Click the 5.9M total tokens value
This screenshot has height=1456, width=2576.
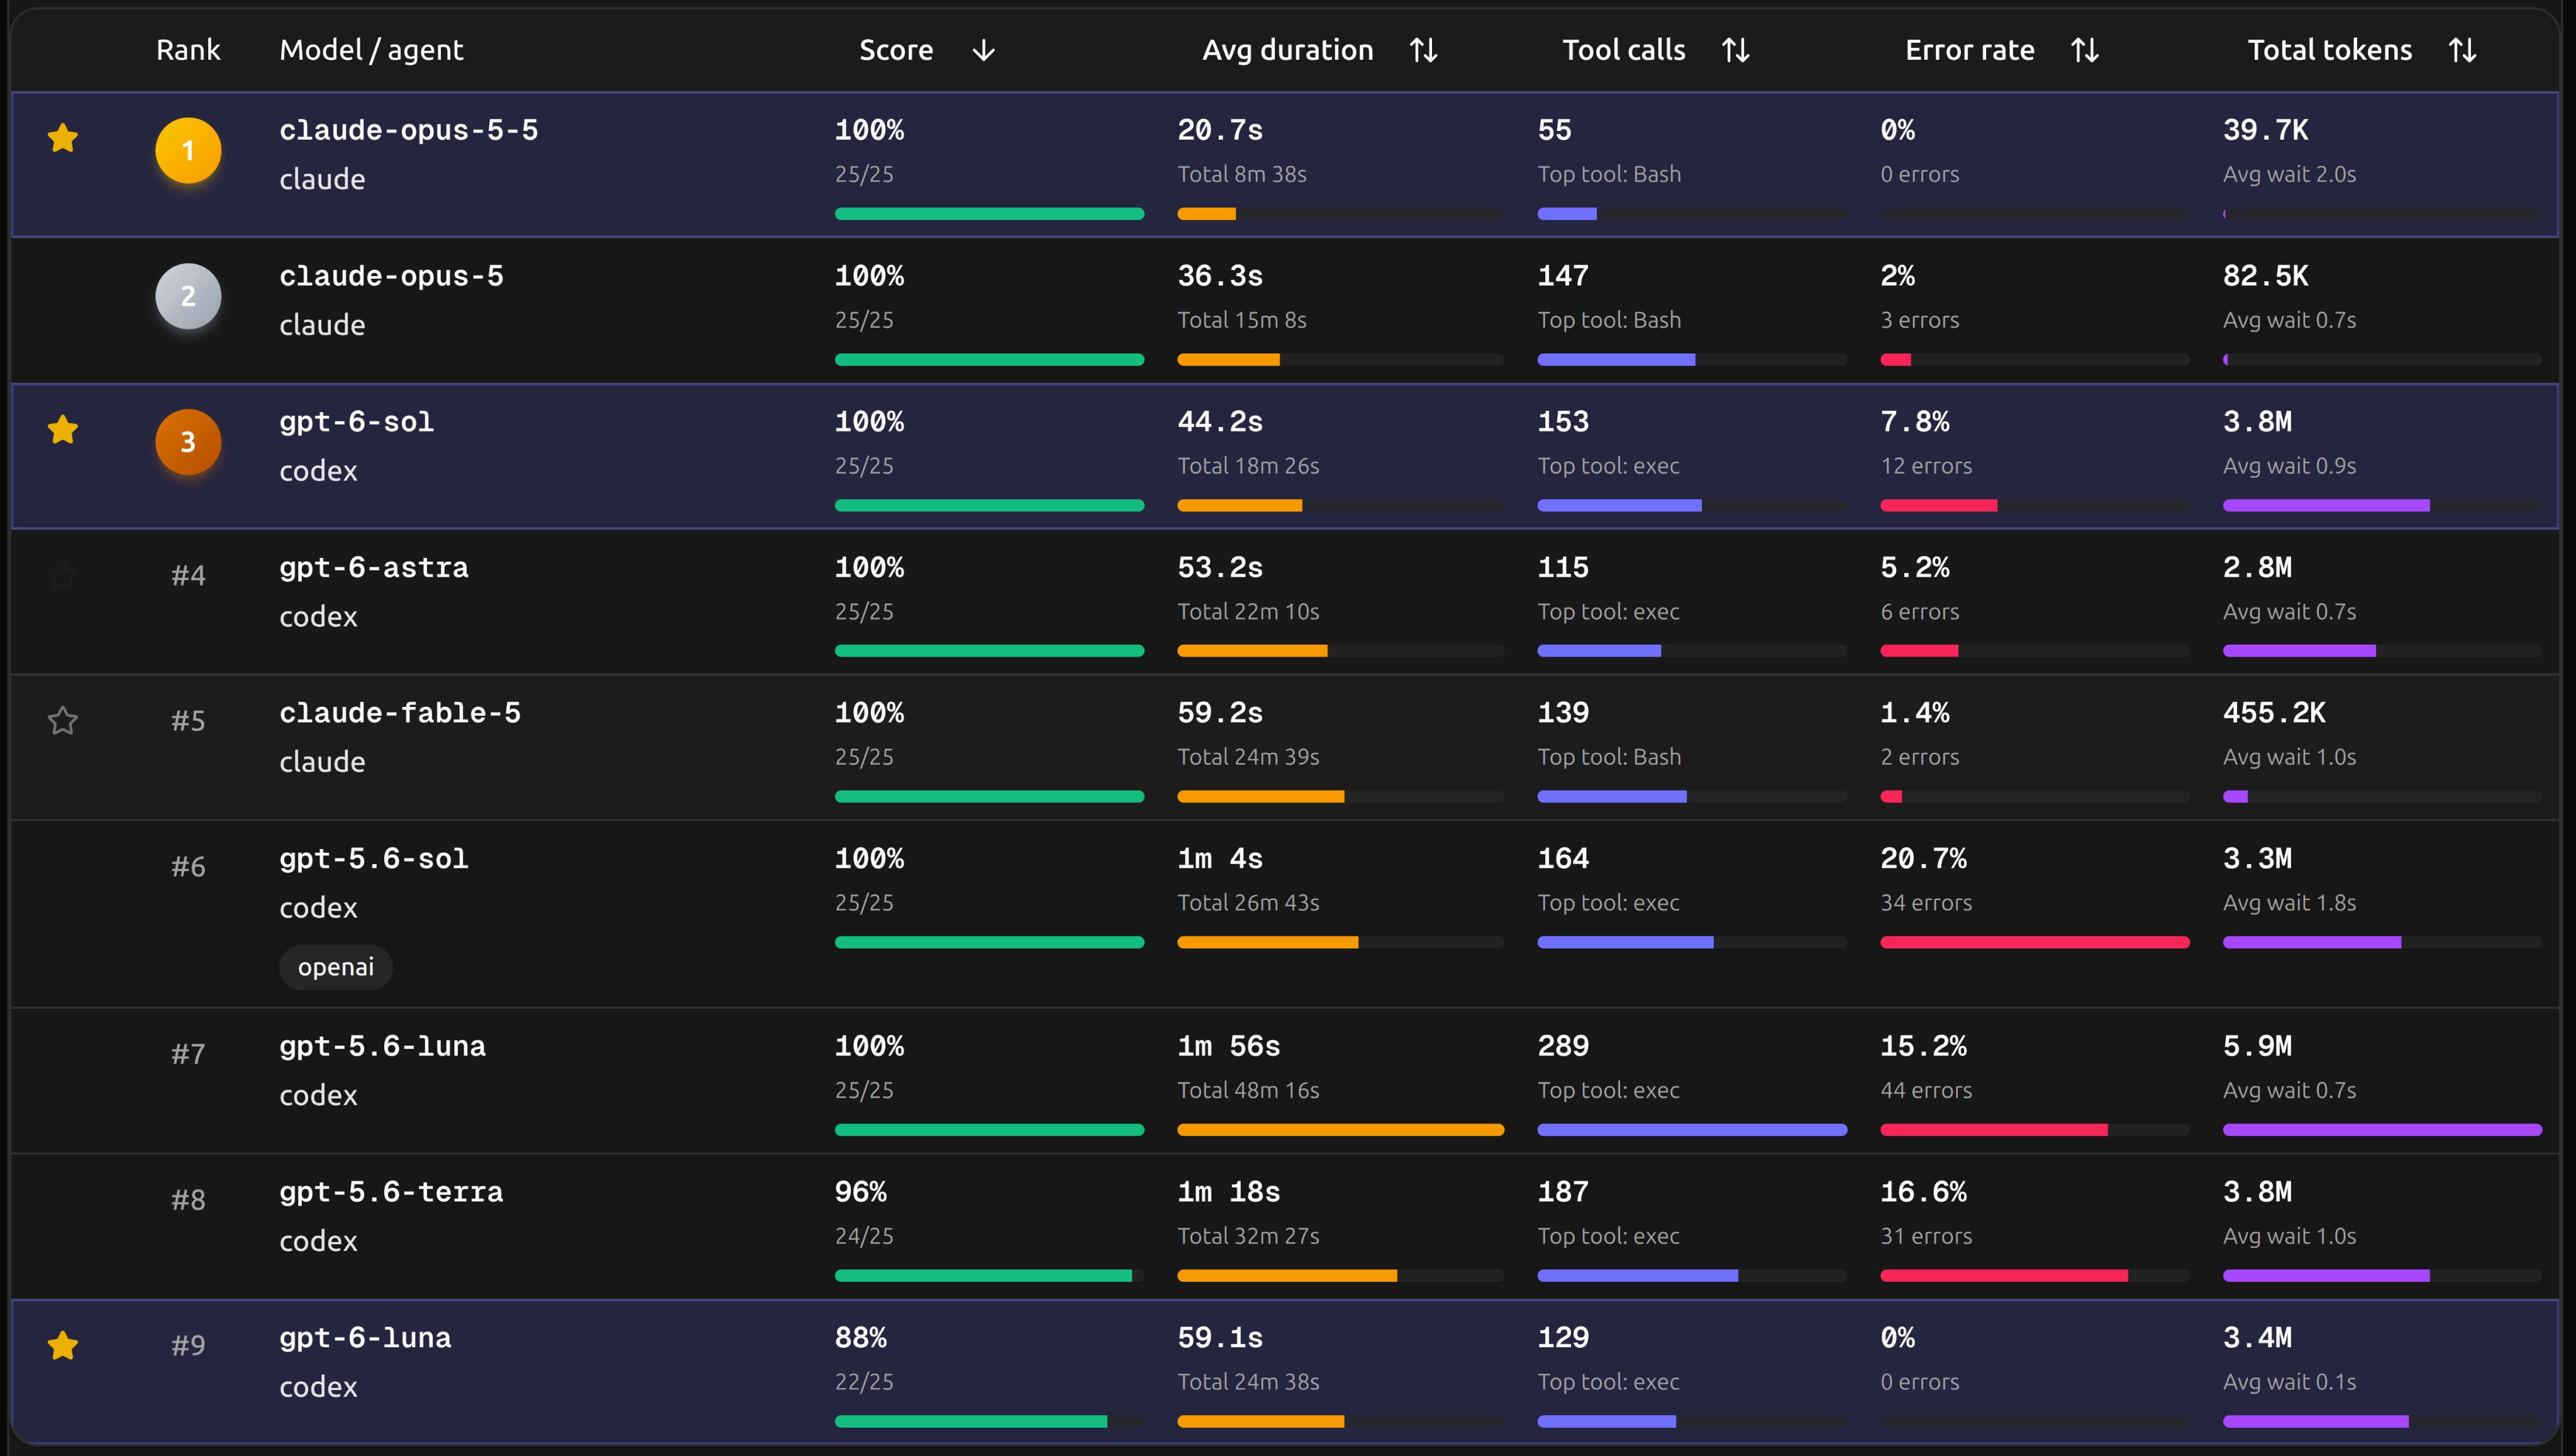click(x=2257, y=1046)
